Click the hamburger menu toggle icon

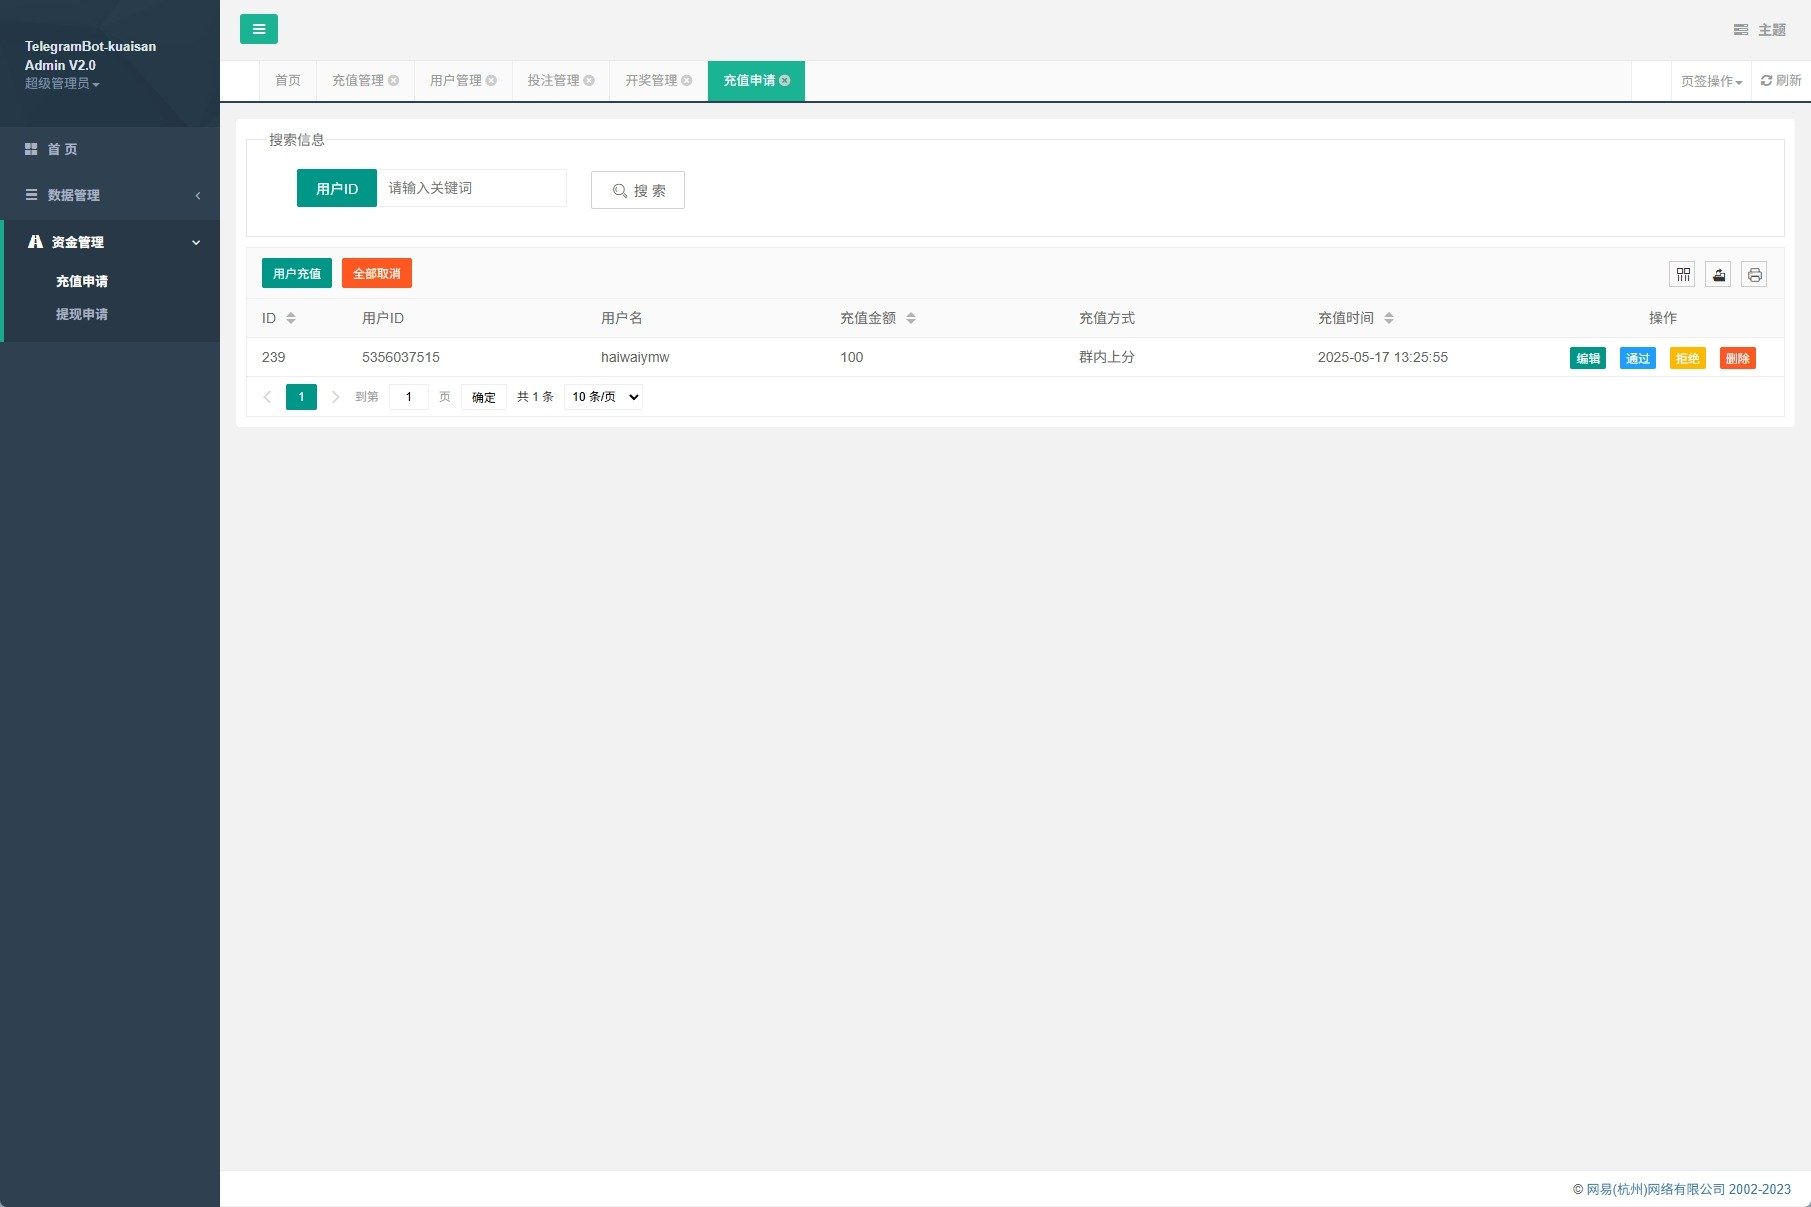tap(258, 29)
